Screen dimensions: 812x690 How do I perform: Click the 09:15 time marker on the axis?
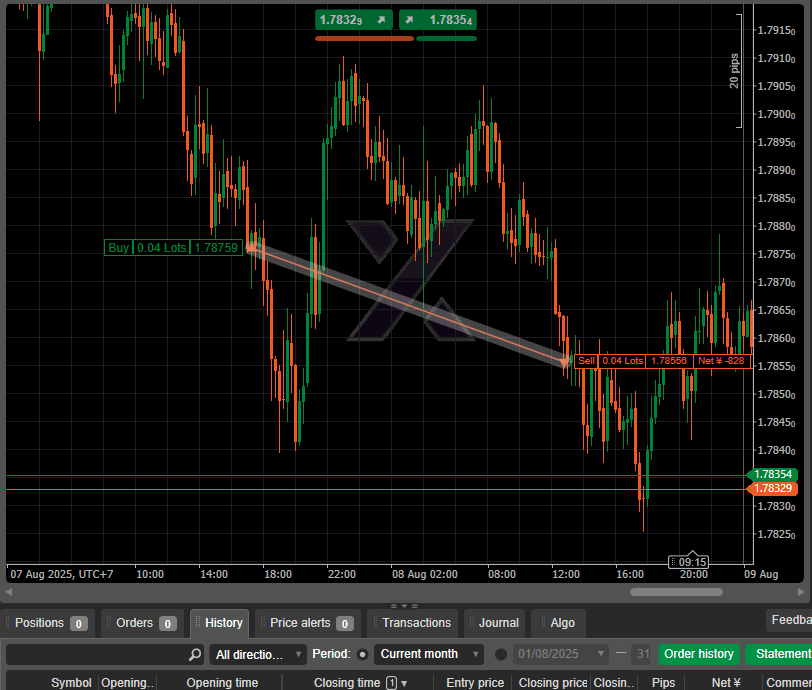[688, 562]
